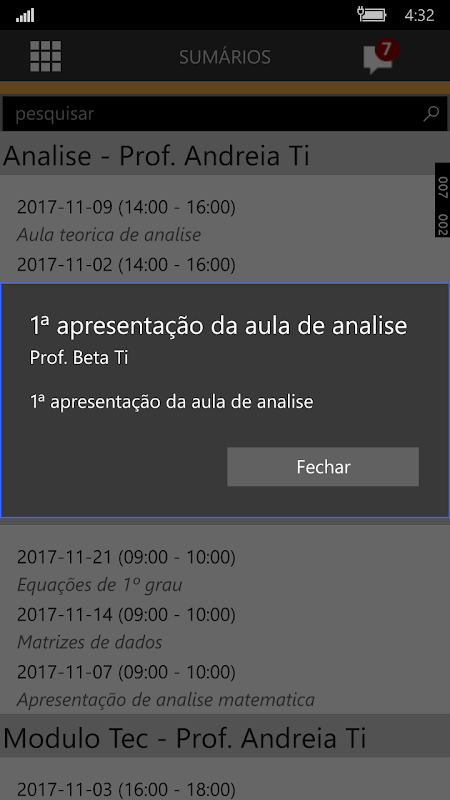Open summary 'Equações de 1º grau'

click(99, 585)
